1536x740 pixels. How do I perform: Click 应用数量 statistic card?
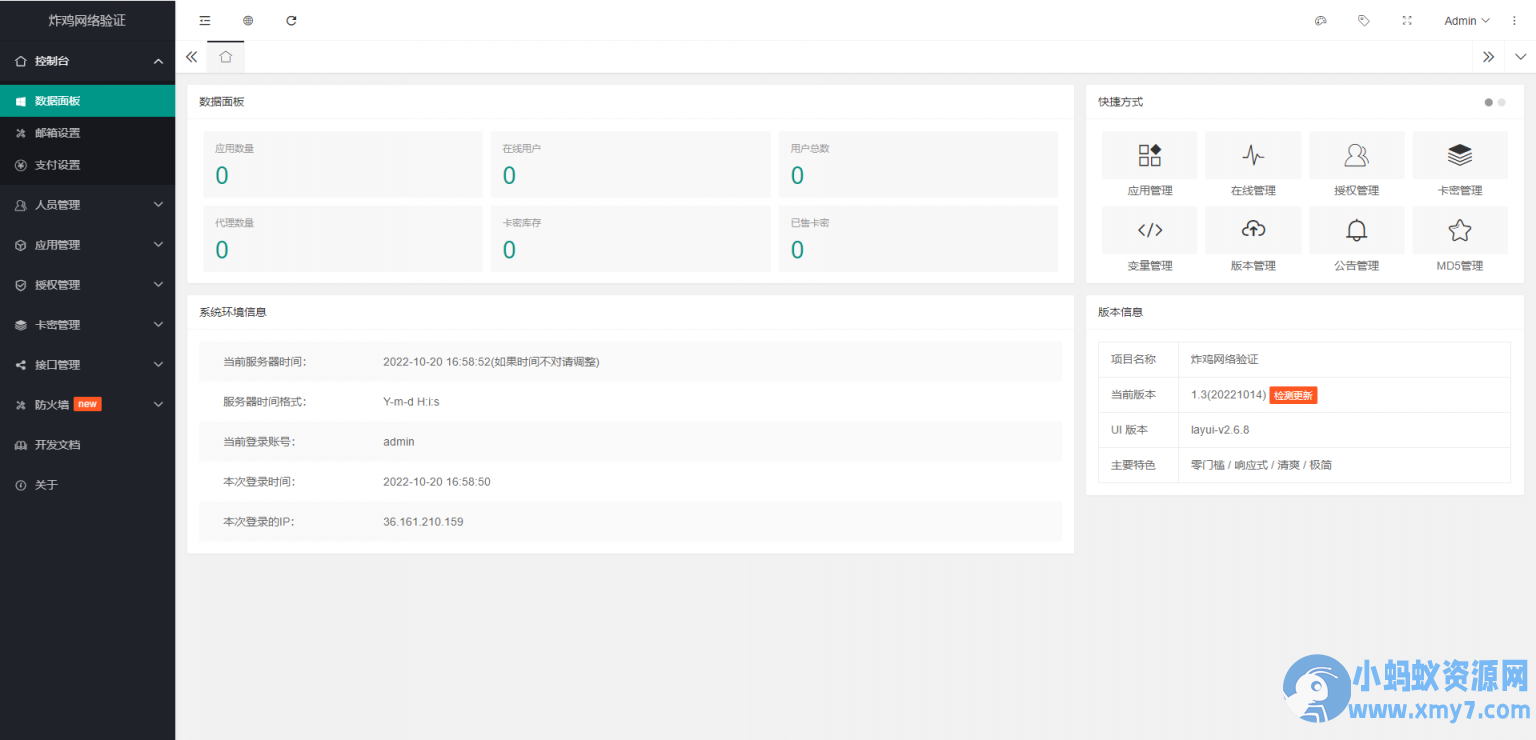(x=343, y=164)
